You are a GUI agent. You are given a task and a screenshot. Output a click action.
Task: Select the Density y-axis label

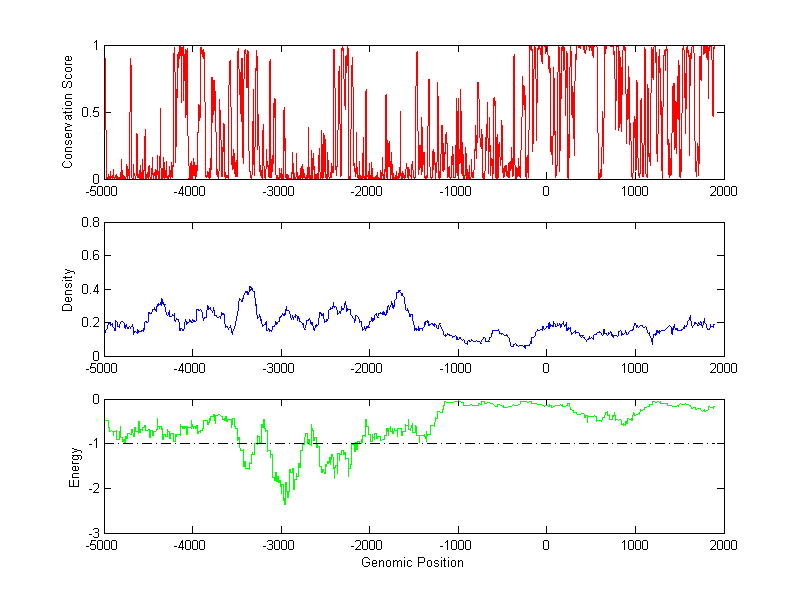pos(68,289)
